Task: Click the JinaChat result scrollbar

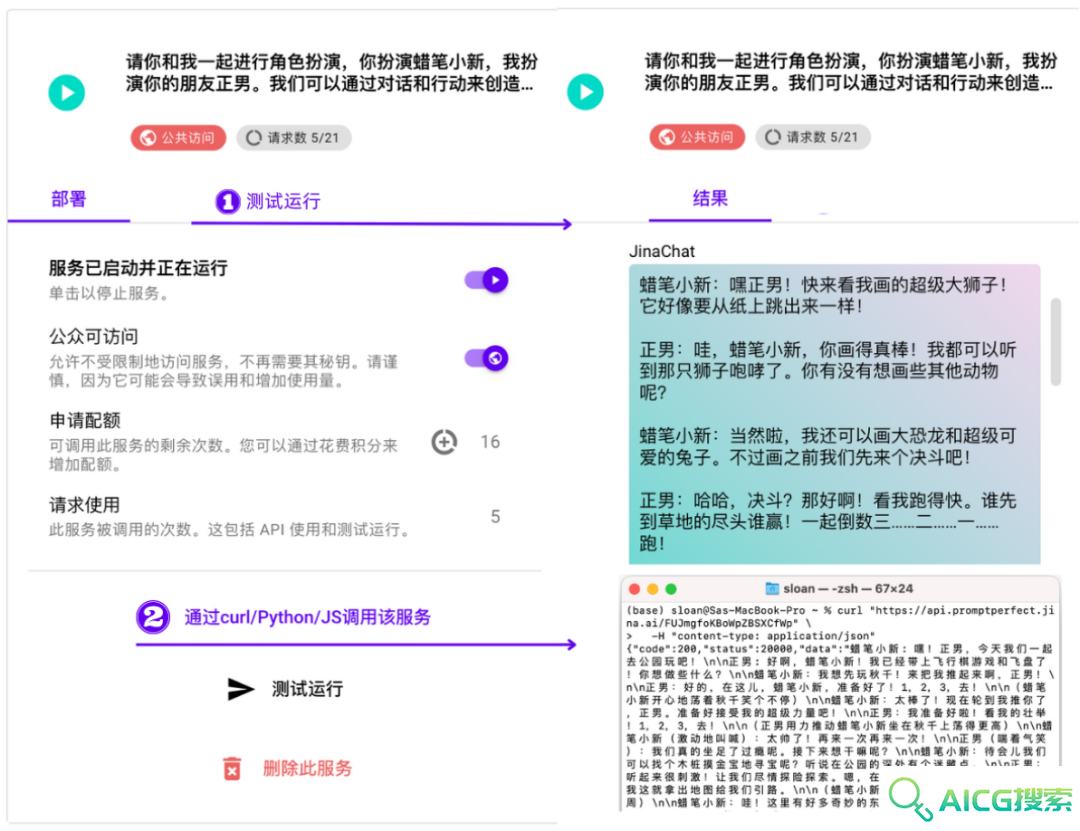Action: click(x=1055, y=342)
